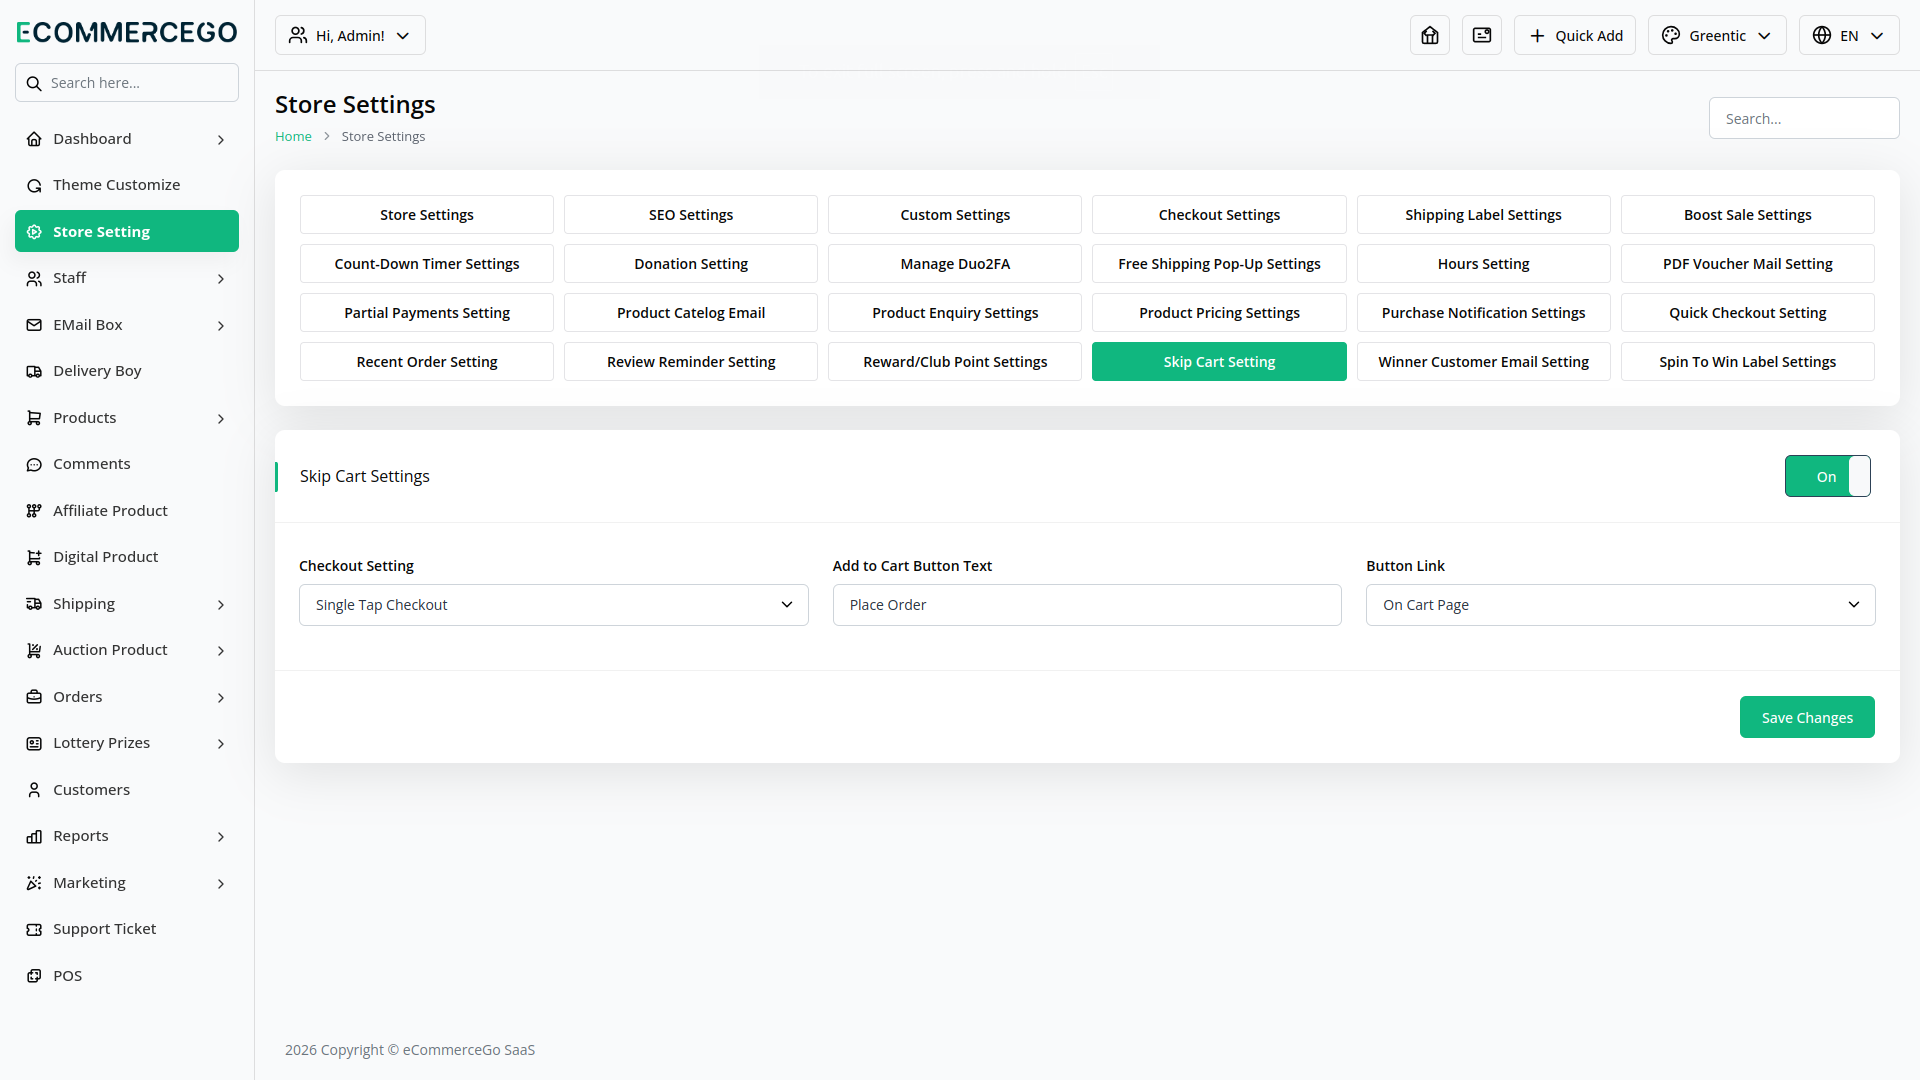The height and width of the screenshot is (1080, 1920).
Task: Click the globe language icon
Action: 1822,35
